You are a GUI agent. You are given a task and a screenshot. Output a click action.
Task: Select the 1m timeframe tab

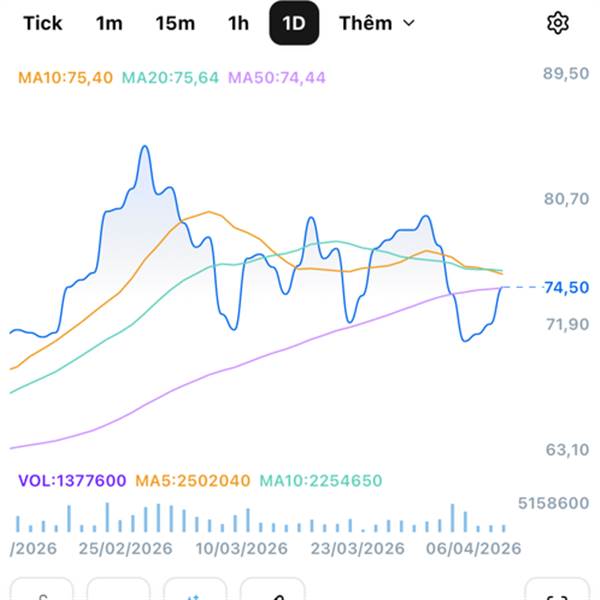[109, 23]
